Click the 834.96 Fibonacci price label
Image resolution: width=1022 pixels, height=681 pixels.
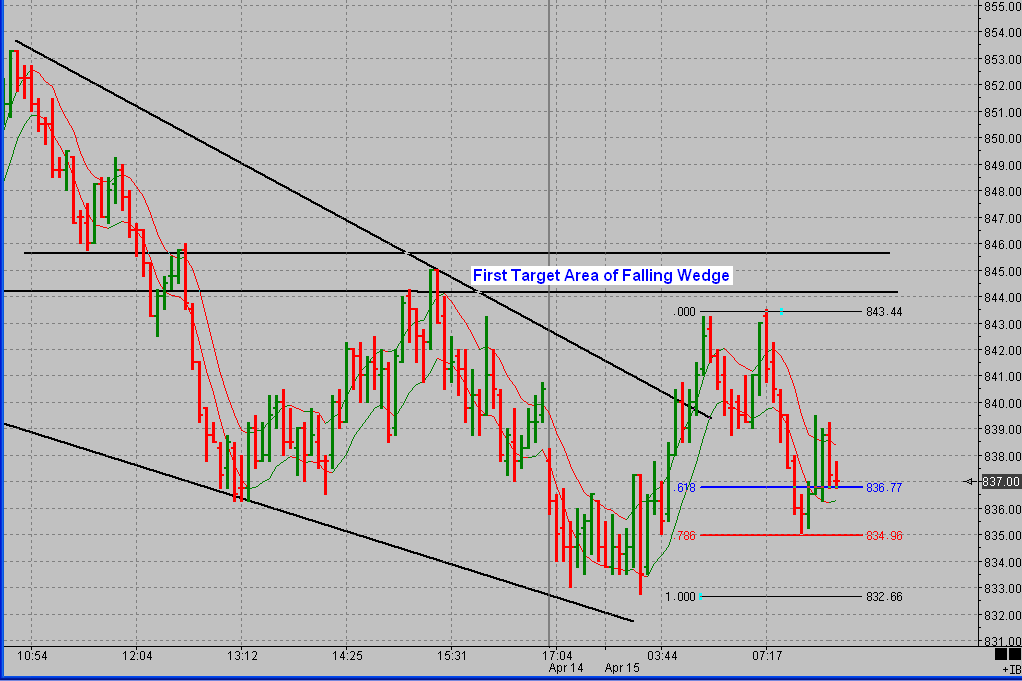pos(884,536)
